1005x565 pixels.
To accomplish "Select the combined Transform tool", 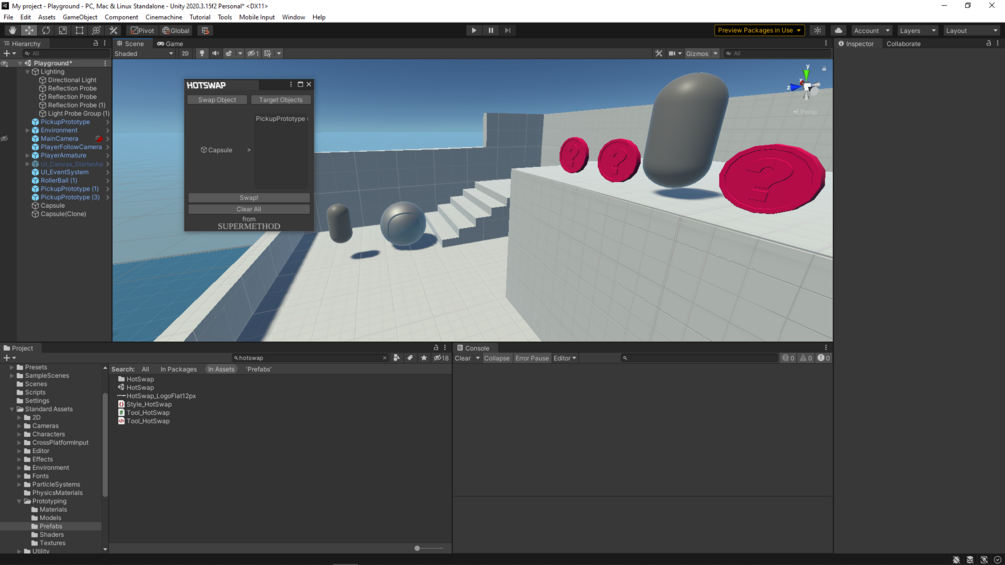I will click(x=96, y=30).
